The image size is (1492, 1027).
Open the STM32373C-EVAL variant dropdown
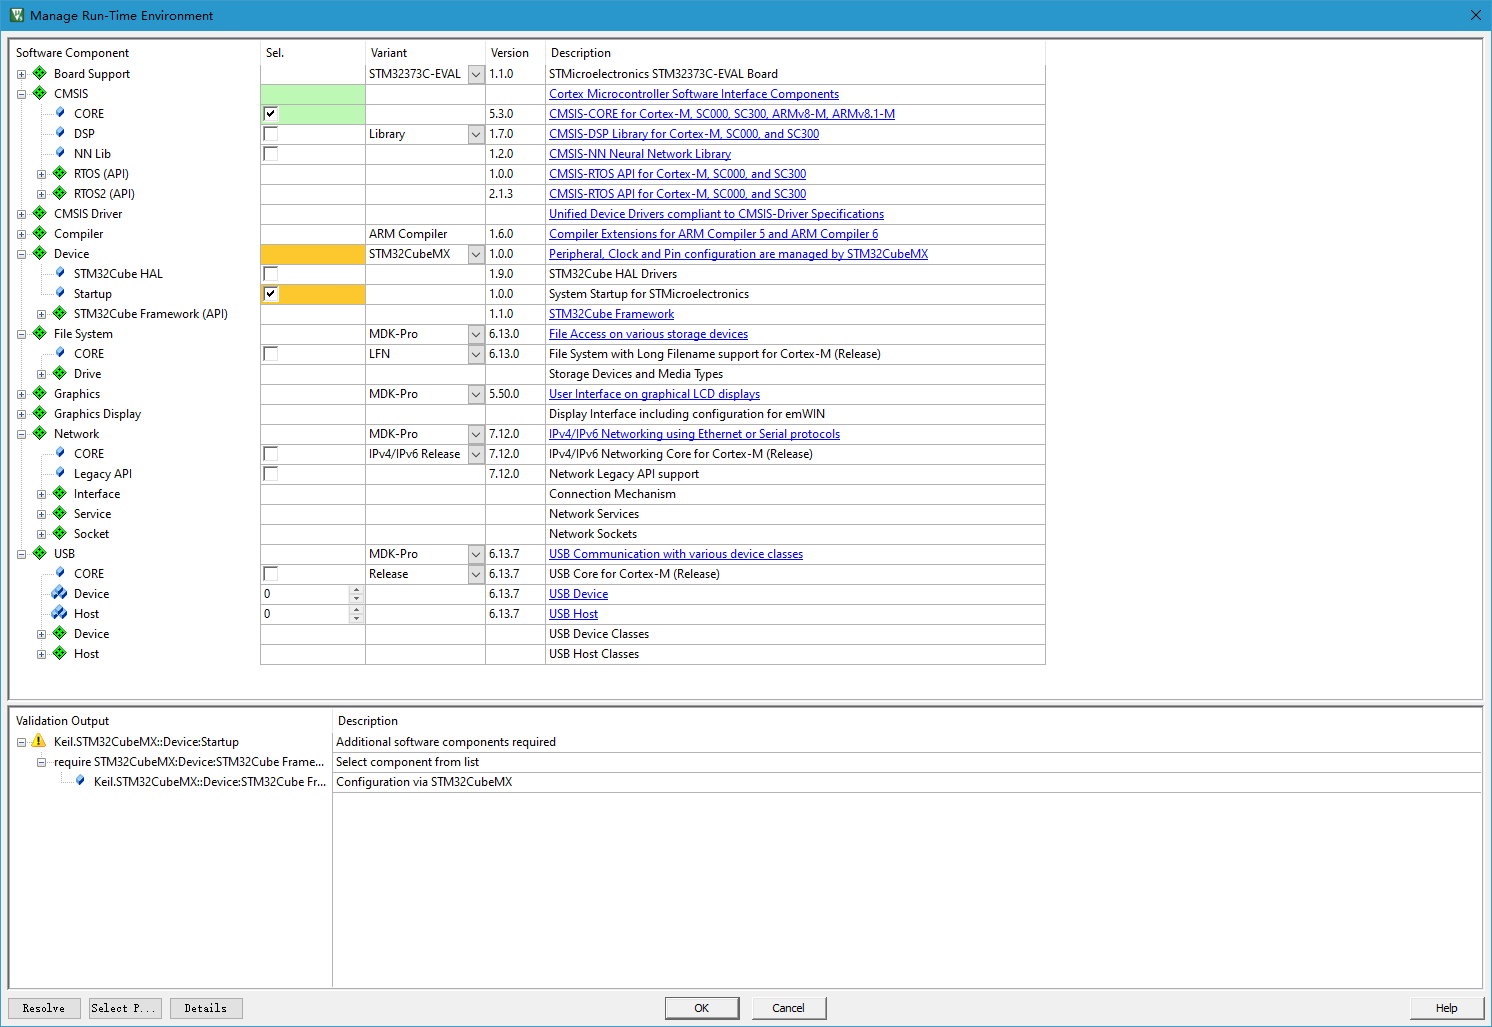(476, 74)
